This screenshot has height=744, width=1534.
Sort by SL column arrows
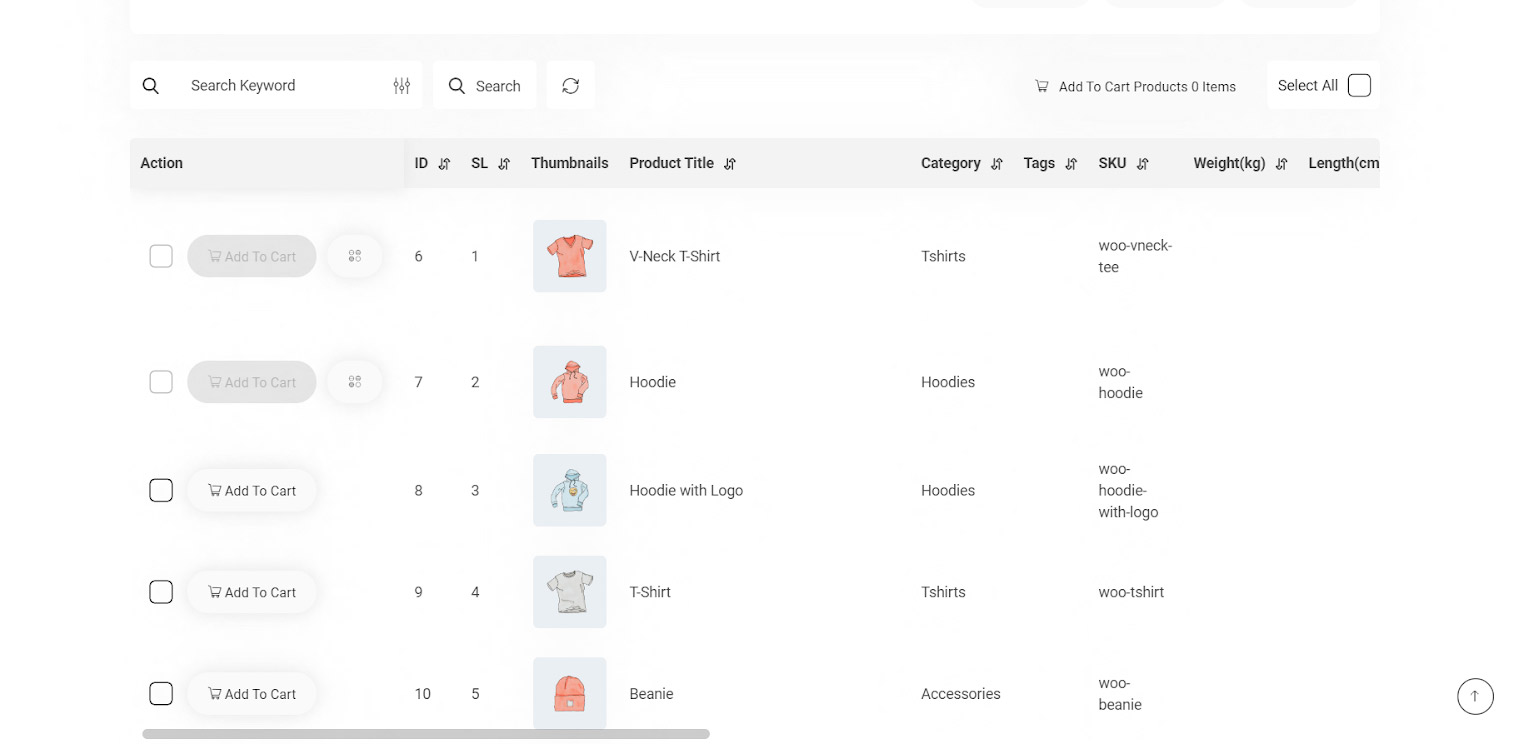click(x=504, y=164)
